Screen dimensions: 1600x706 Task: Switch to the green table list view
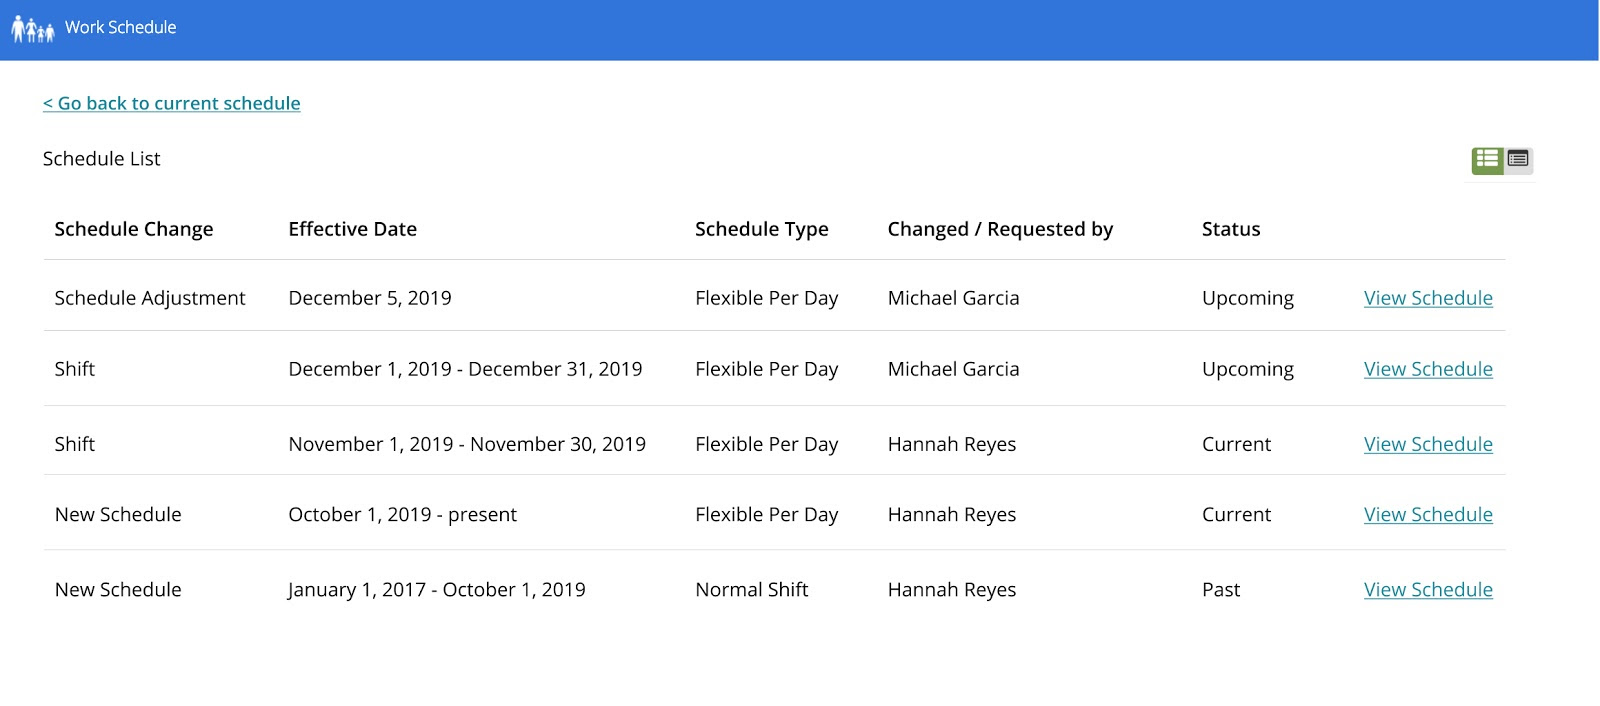1487,159
